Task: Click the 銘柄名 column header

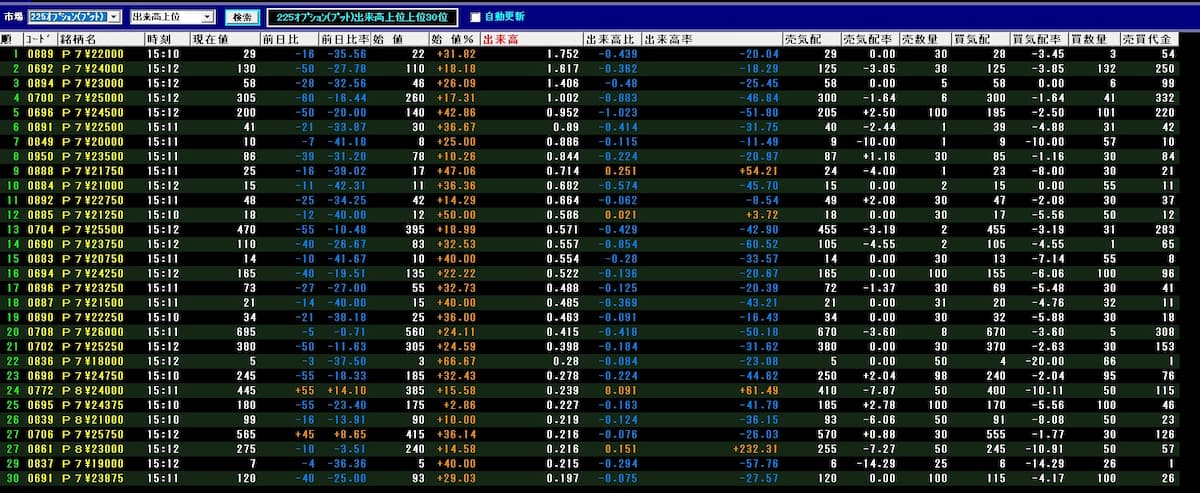Action: tap(80, 39)
